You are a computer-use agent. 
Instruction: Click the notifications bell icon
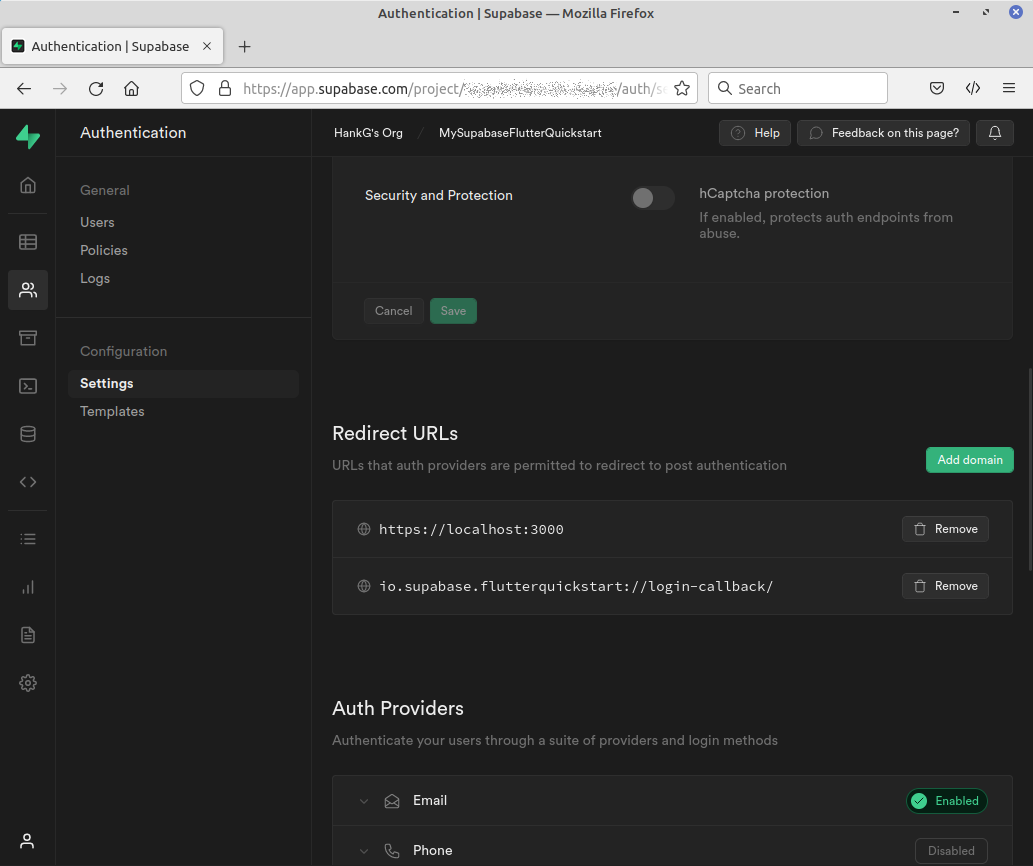coord(995,133)
